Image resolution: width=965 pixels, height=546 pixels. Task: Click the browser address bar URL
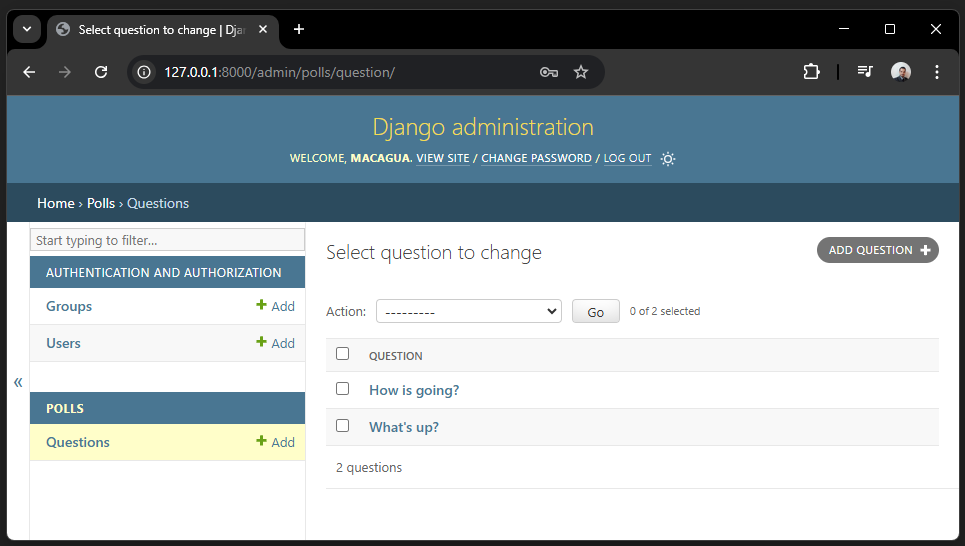point(279,73)
